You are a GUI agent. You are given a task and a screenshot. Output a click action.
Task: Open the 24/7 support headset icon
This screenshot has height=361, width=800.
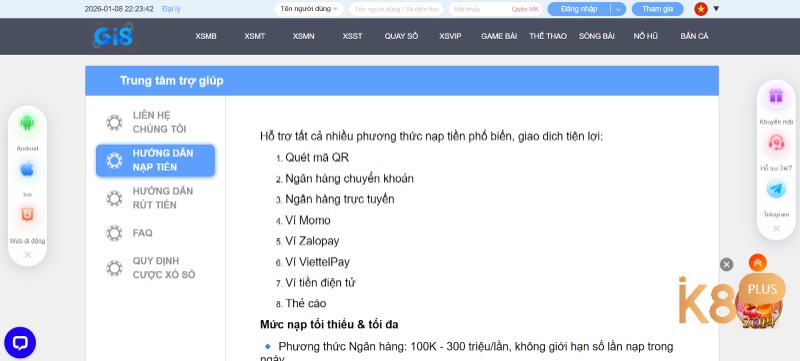(x=776, y=143)
